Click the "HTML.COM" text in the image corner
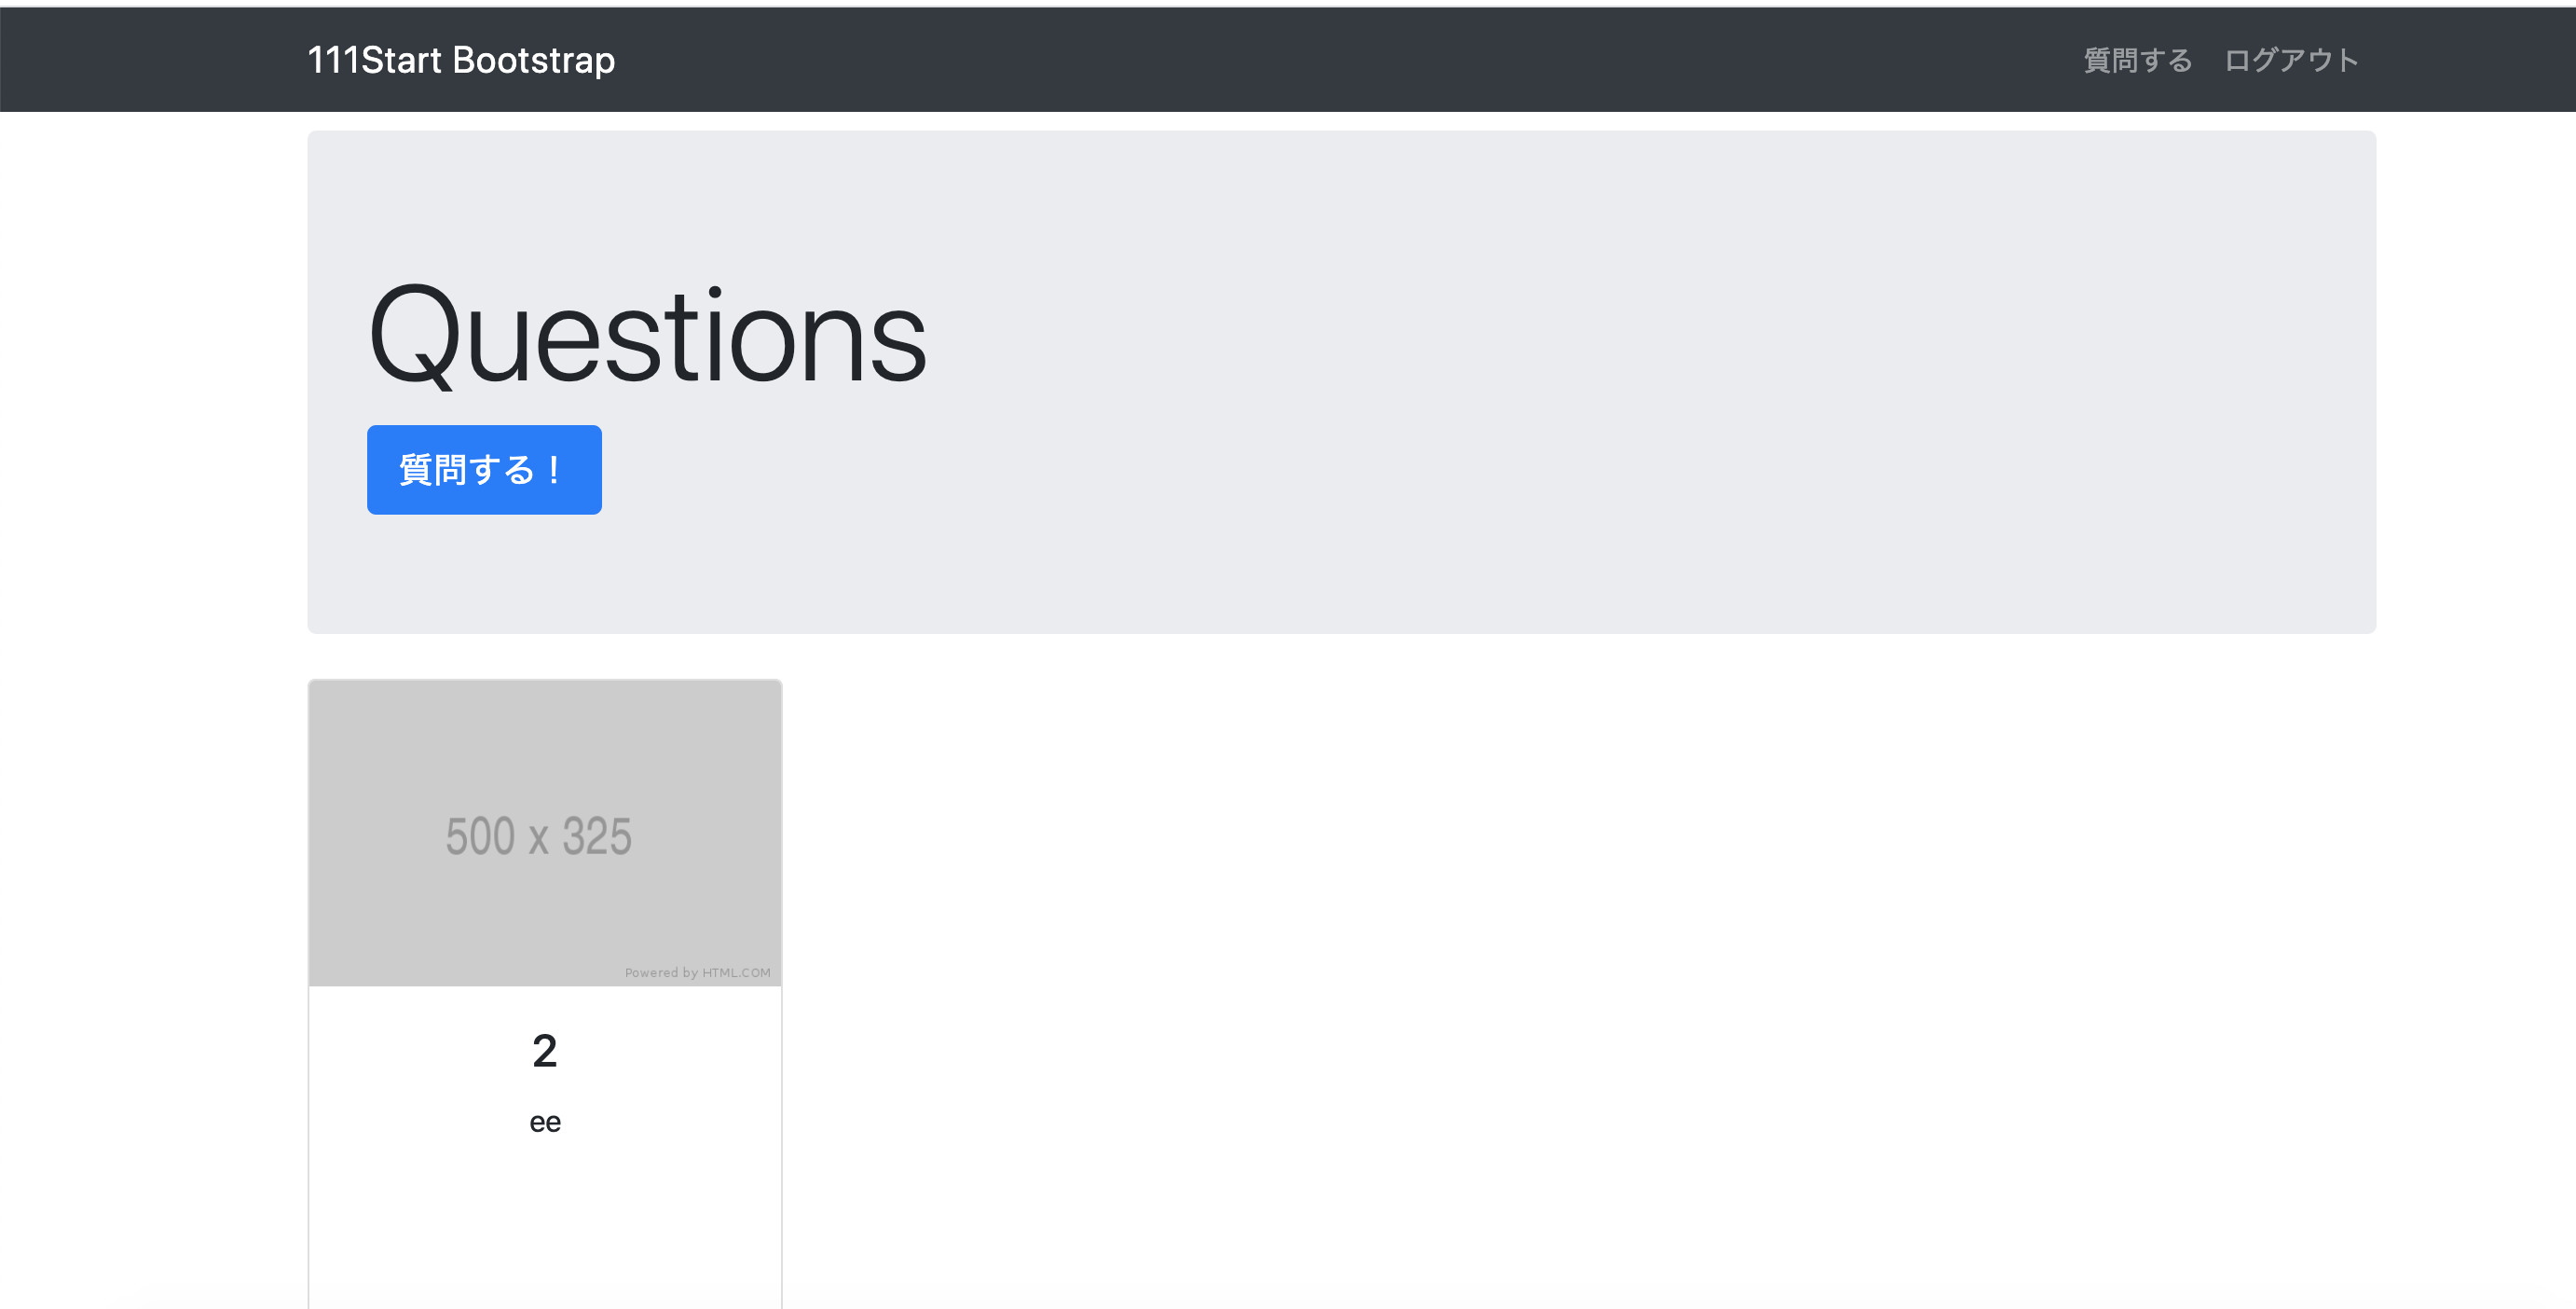The image size is (2576, 1309). tap(736, 973)
